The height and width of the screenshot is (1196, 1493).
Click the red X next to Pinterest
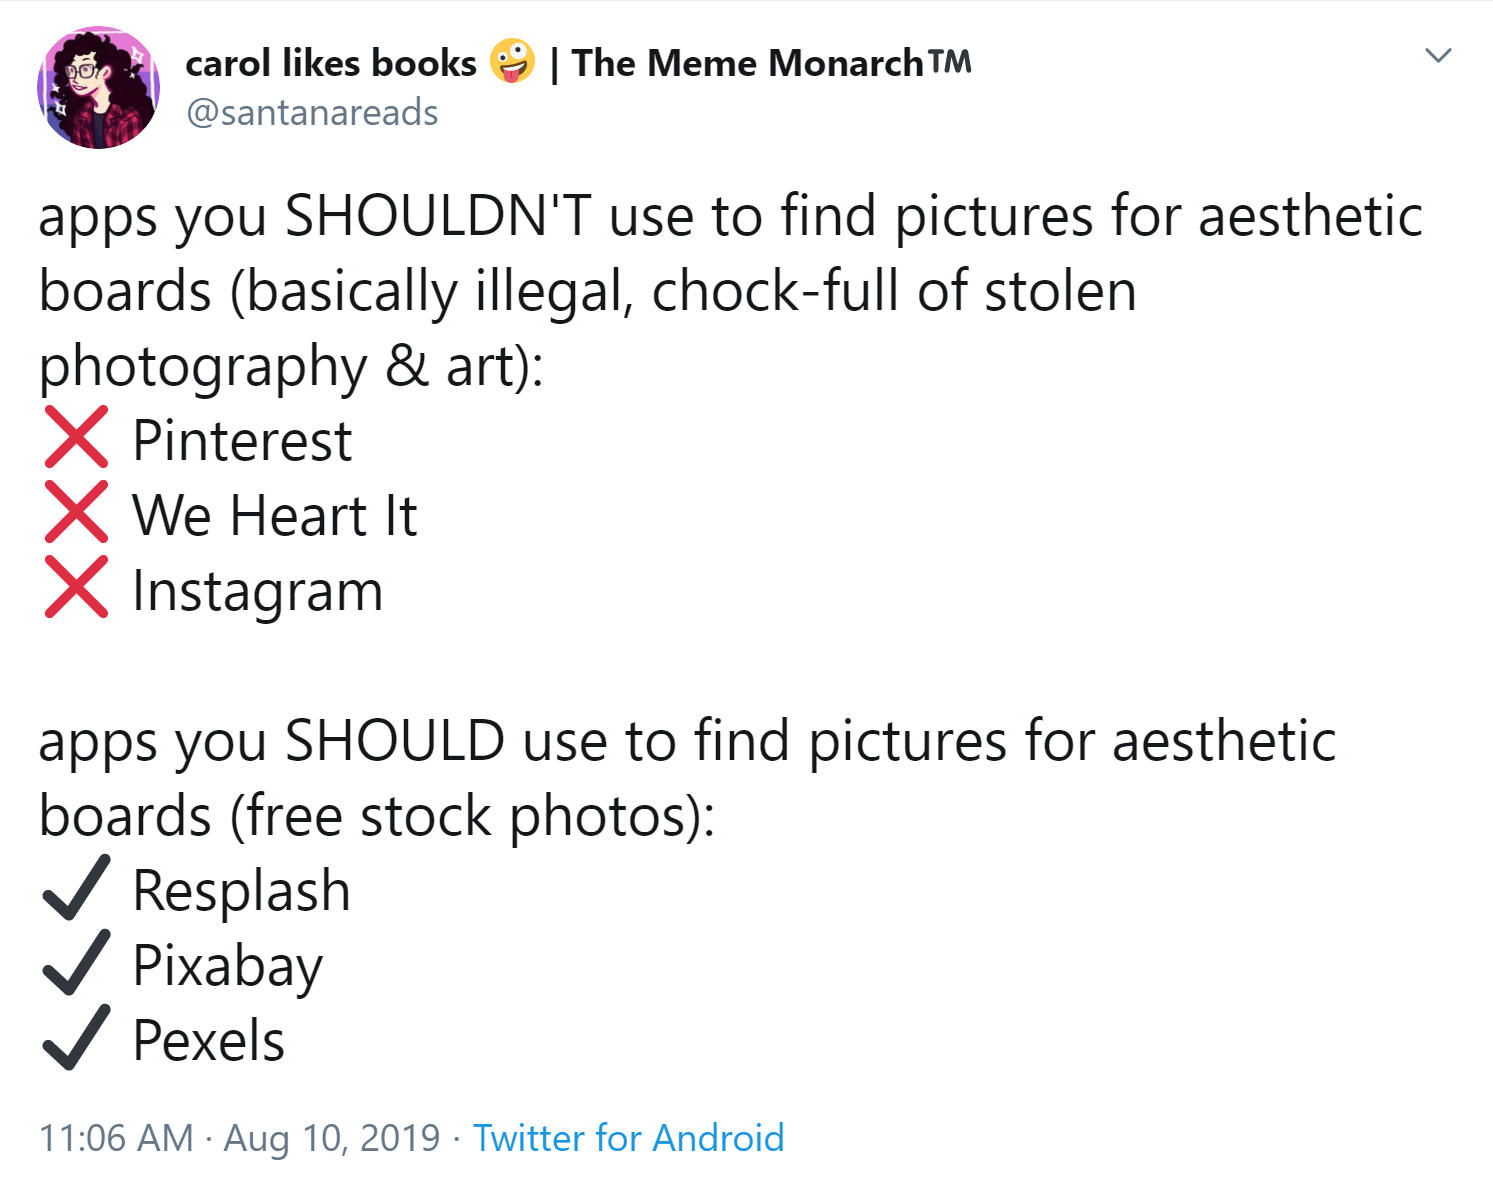pos(76,438)
